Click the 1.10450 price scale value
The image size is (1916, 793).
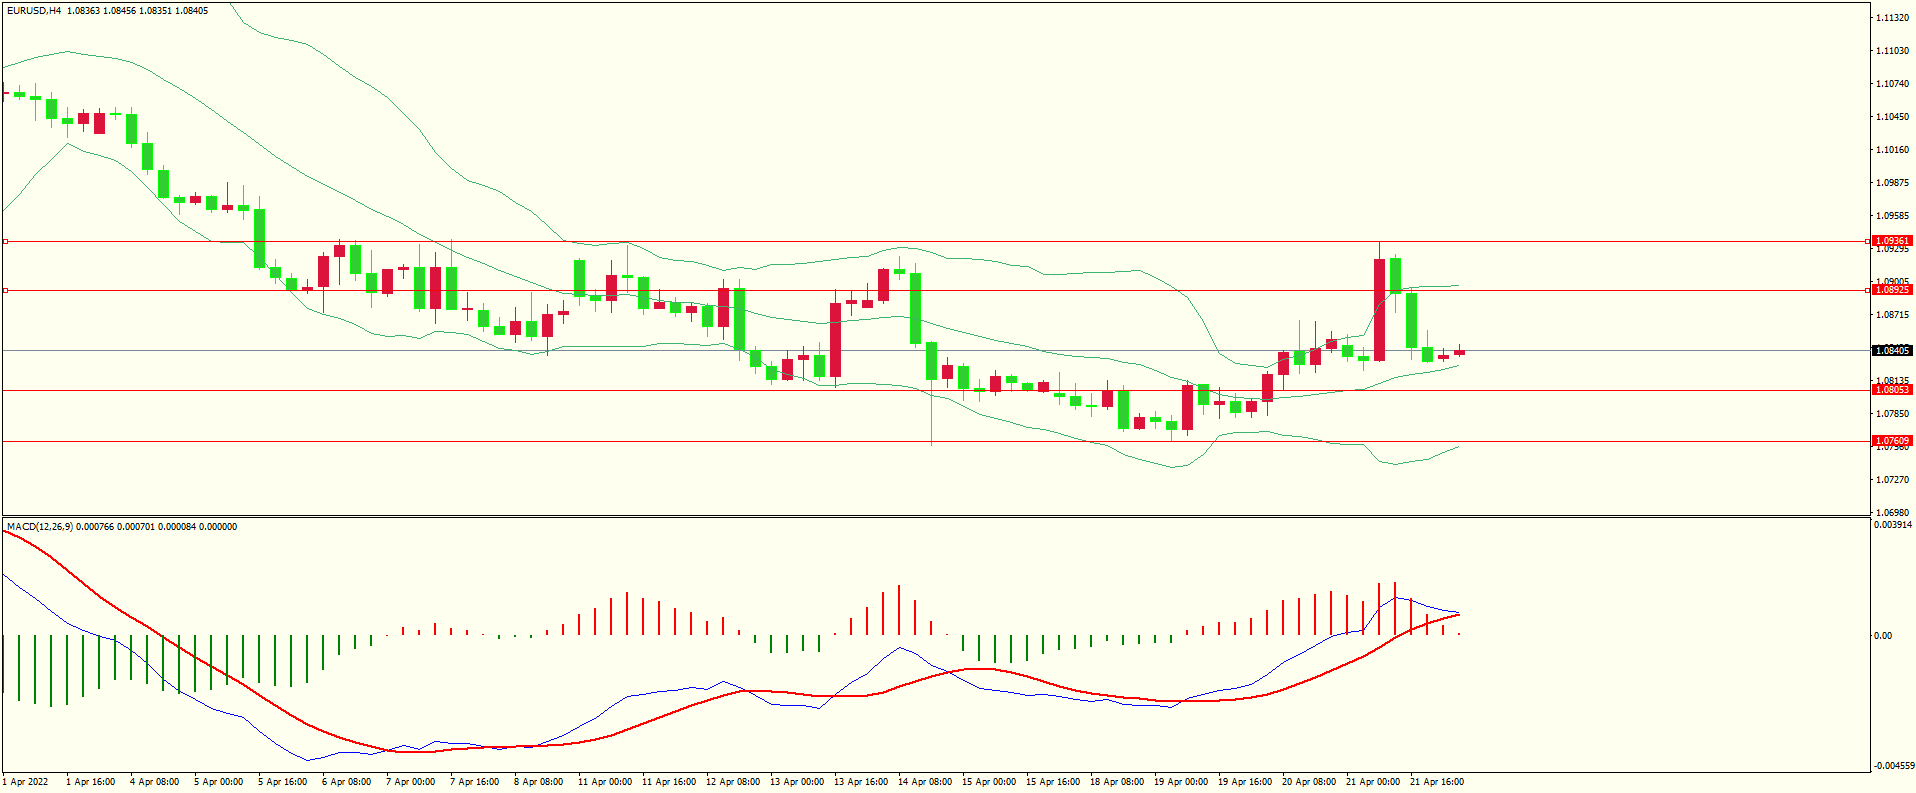1893,117
